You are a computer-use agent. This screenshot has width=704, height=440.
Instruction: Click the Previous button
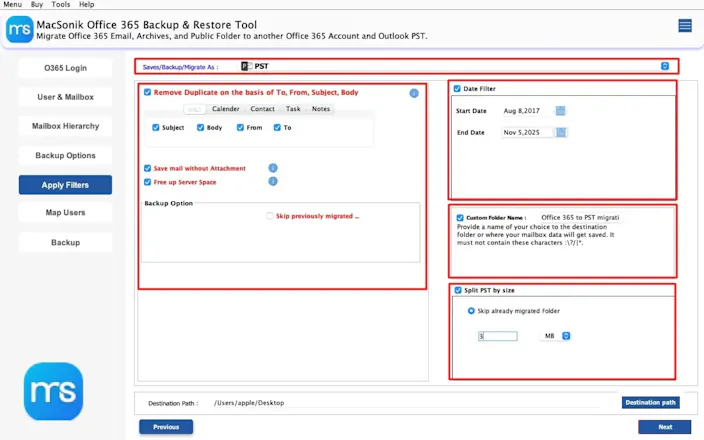166,427
